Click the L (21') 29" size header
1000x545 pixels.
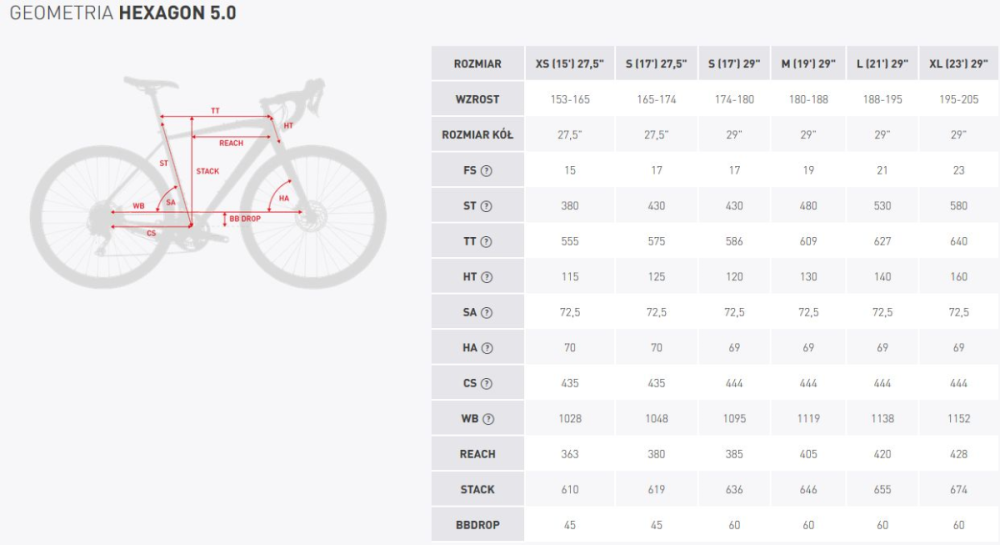click(882, 64)
